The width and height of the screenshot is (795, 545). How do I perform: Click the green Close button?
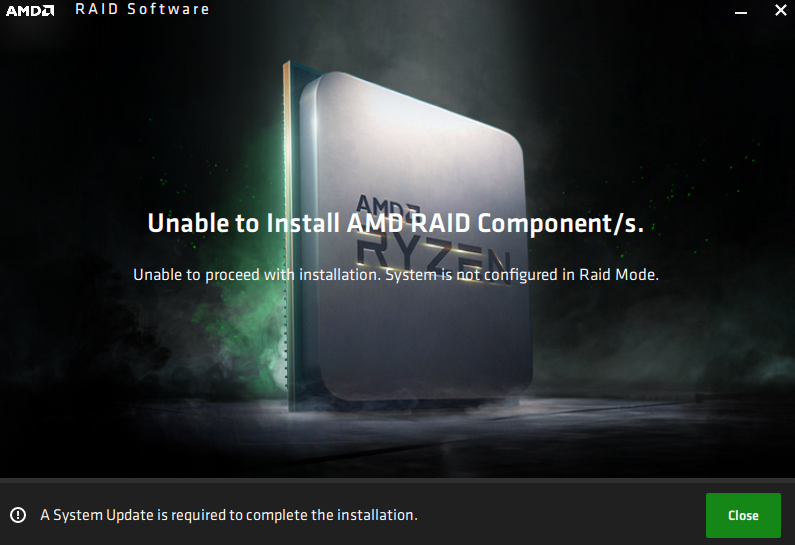pos(743,515)
